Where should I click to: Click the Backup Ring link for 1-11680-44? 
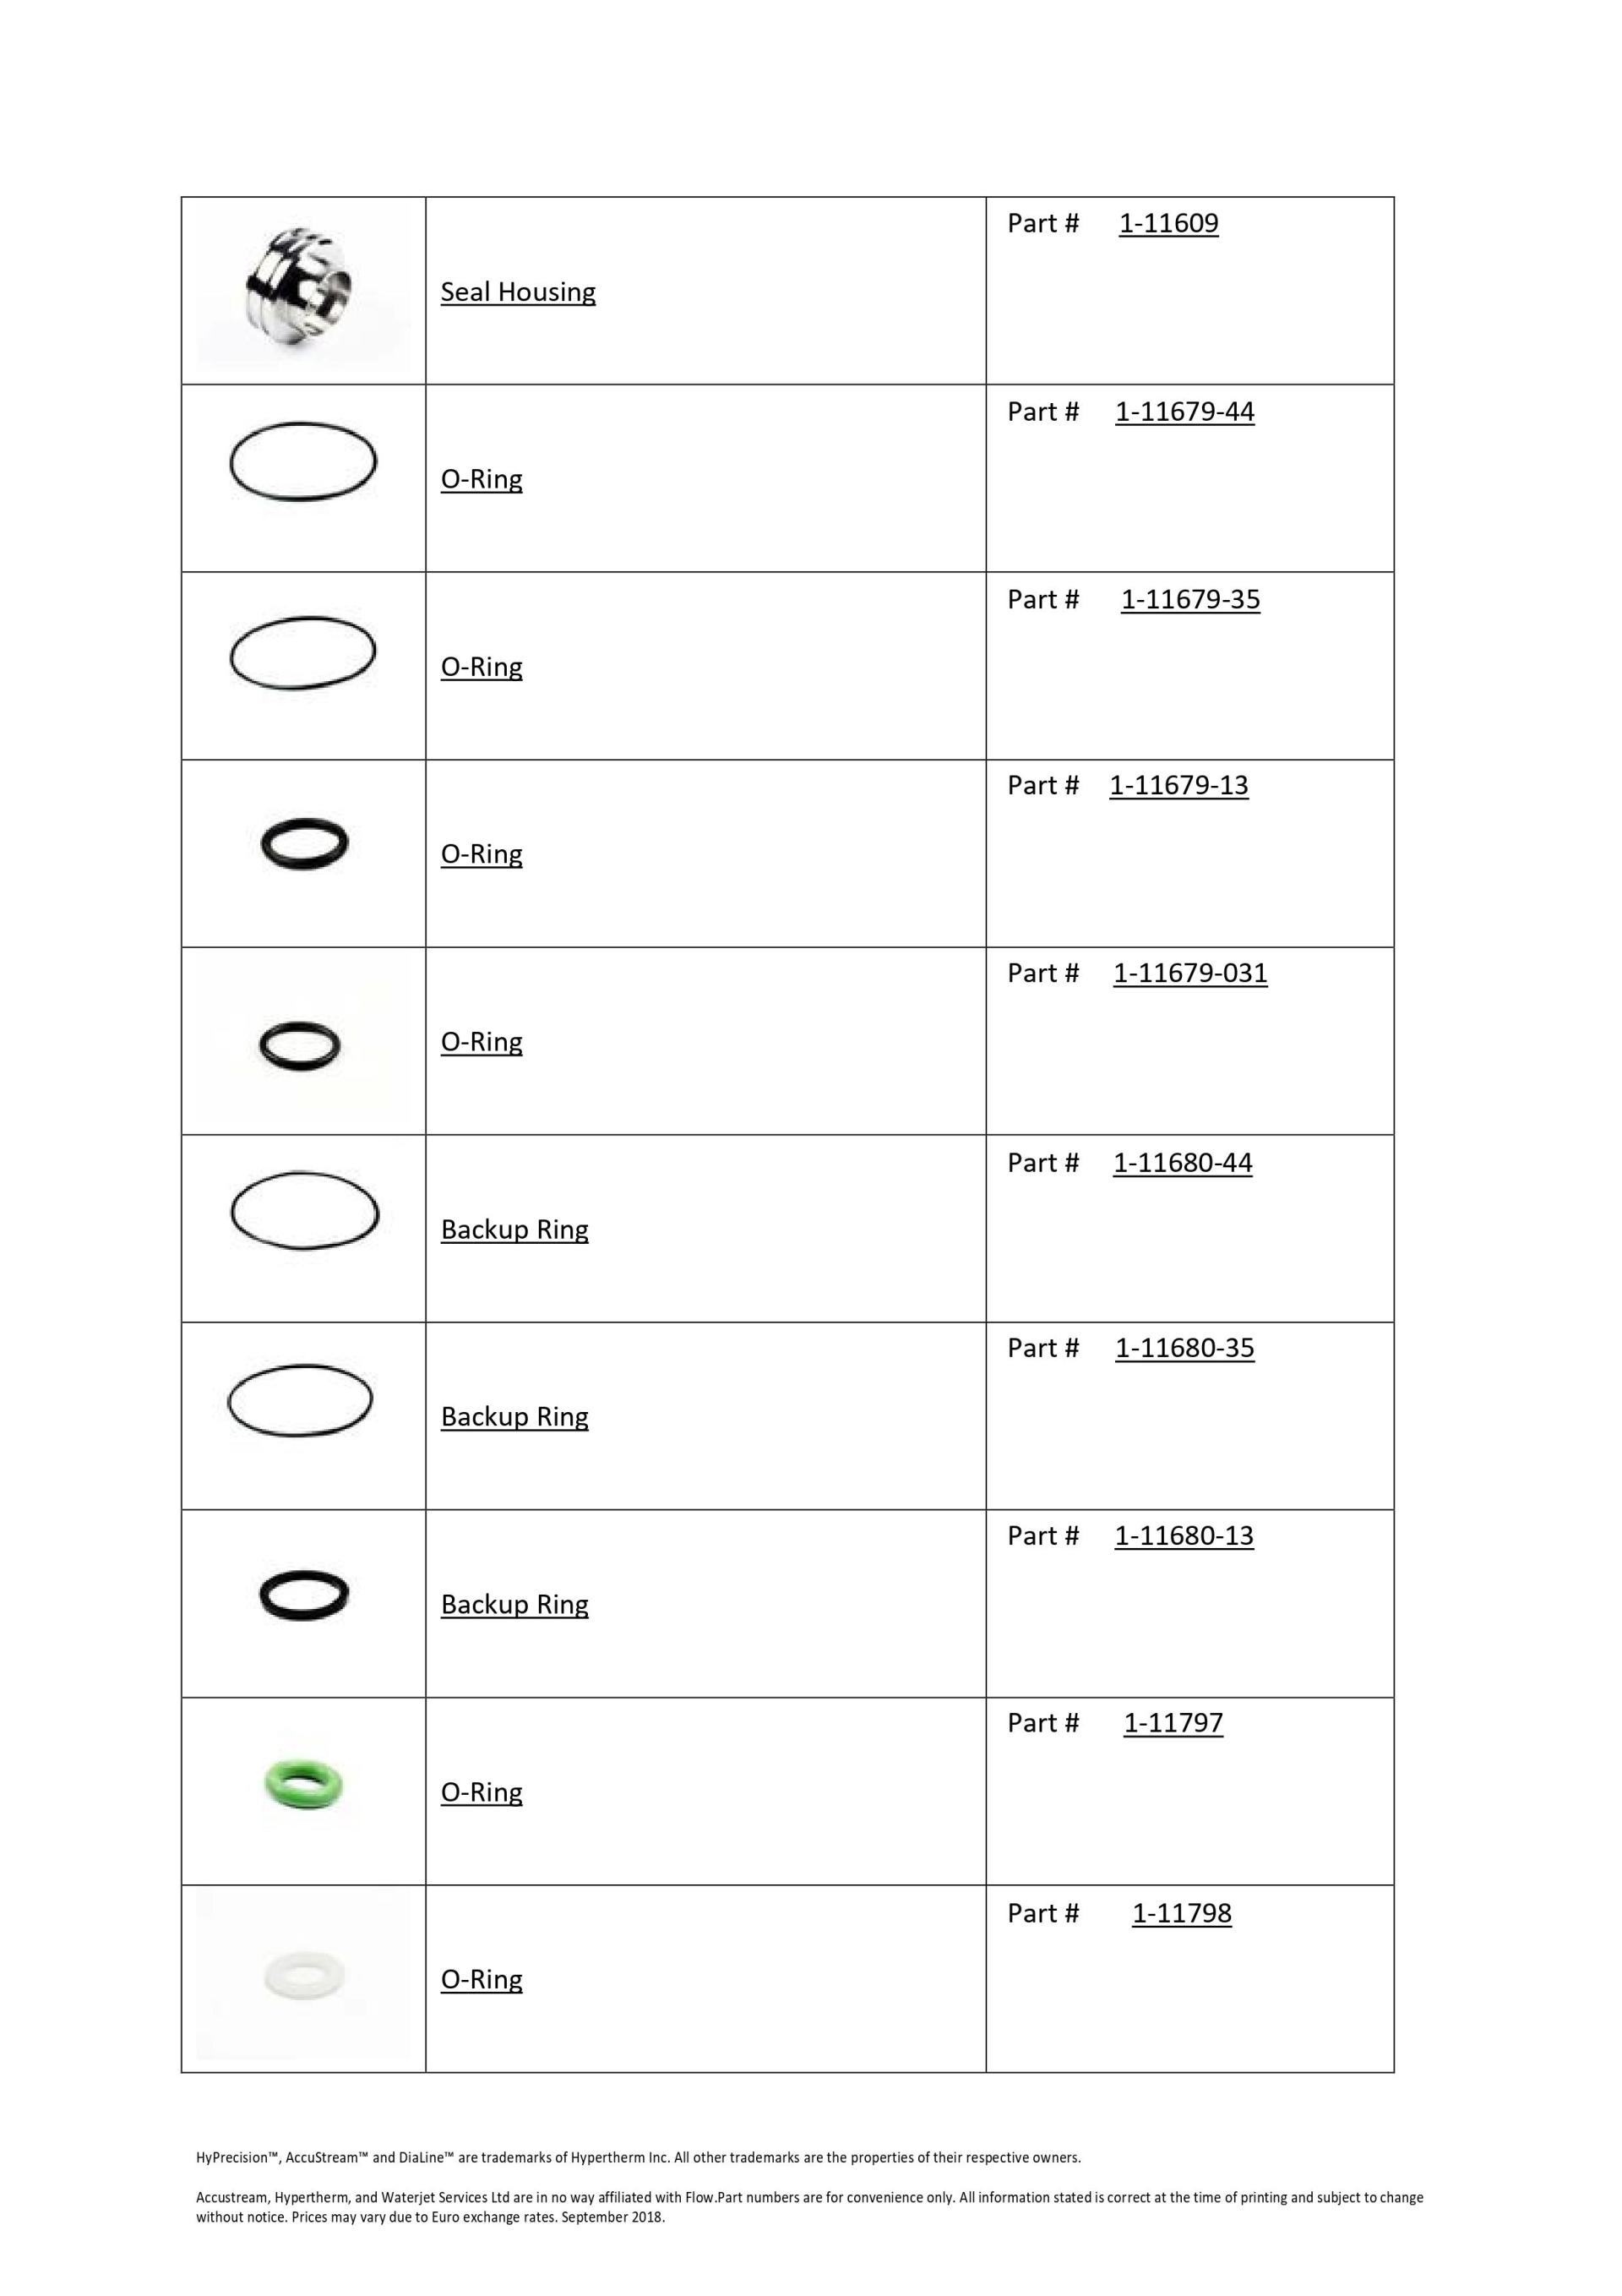click(x=515, y=1229)
